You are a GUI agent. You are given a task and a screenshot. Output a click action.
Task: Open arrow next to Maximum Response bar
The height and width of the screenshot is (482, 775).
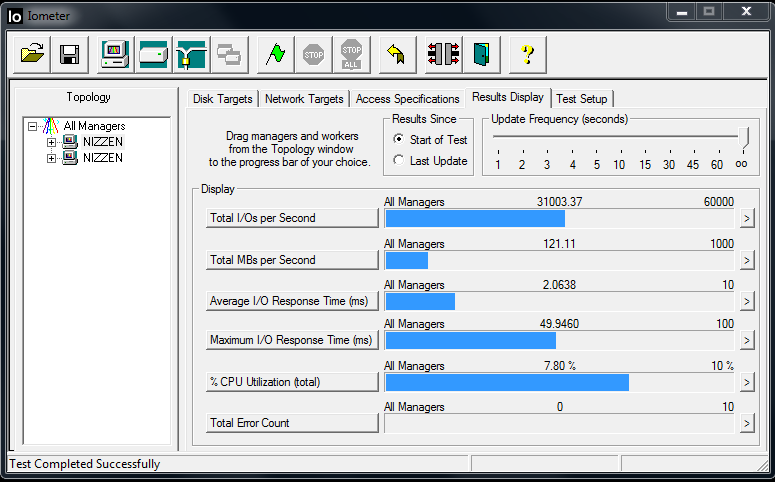[x=747, y=340]
